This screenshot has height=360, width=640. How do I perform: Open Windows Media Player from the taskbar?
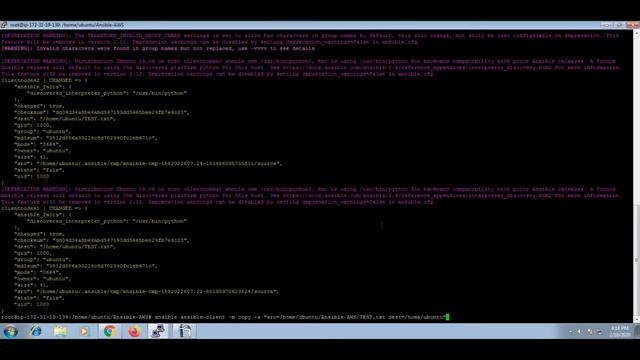(x=84, y=331)
